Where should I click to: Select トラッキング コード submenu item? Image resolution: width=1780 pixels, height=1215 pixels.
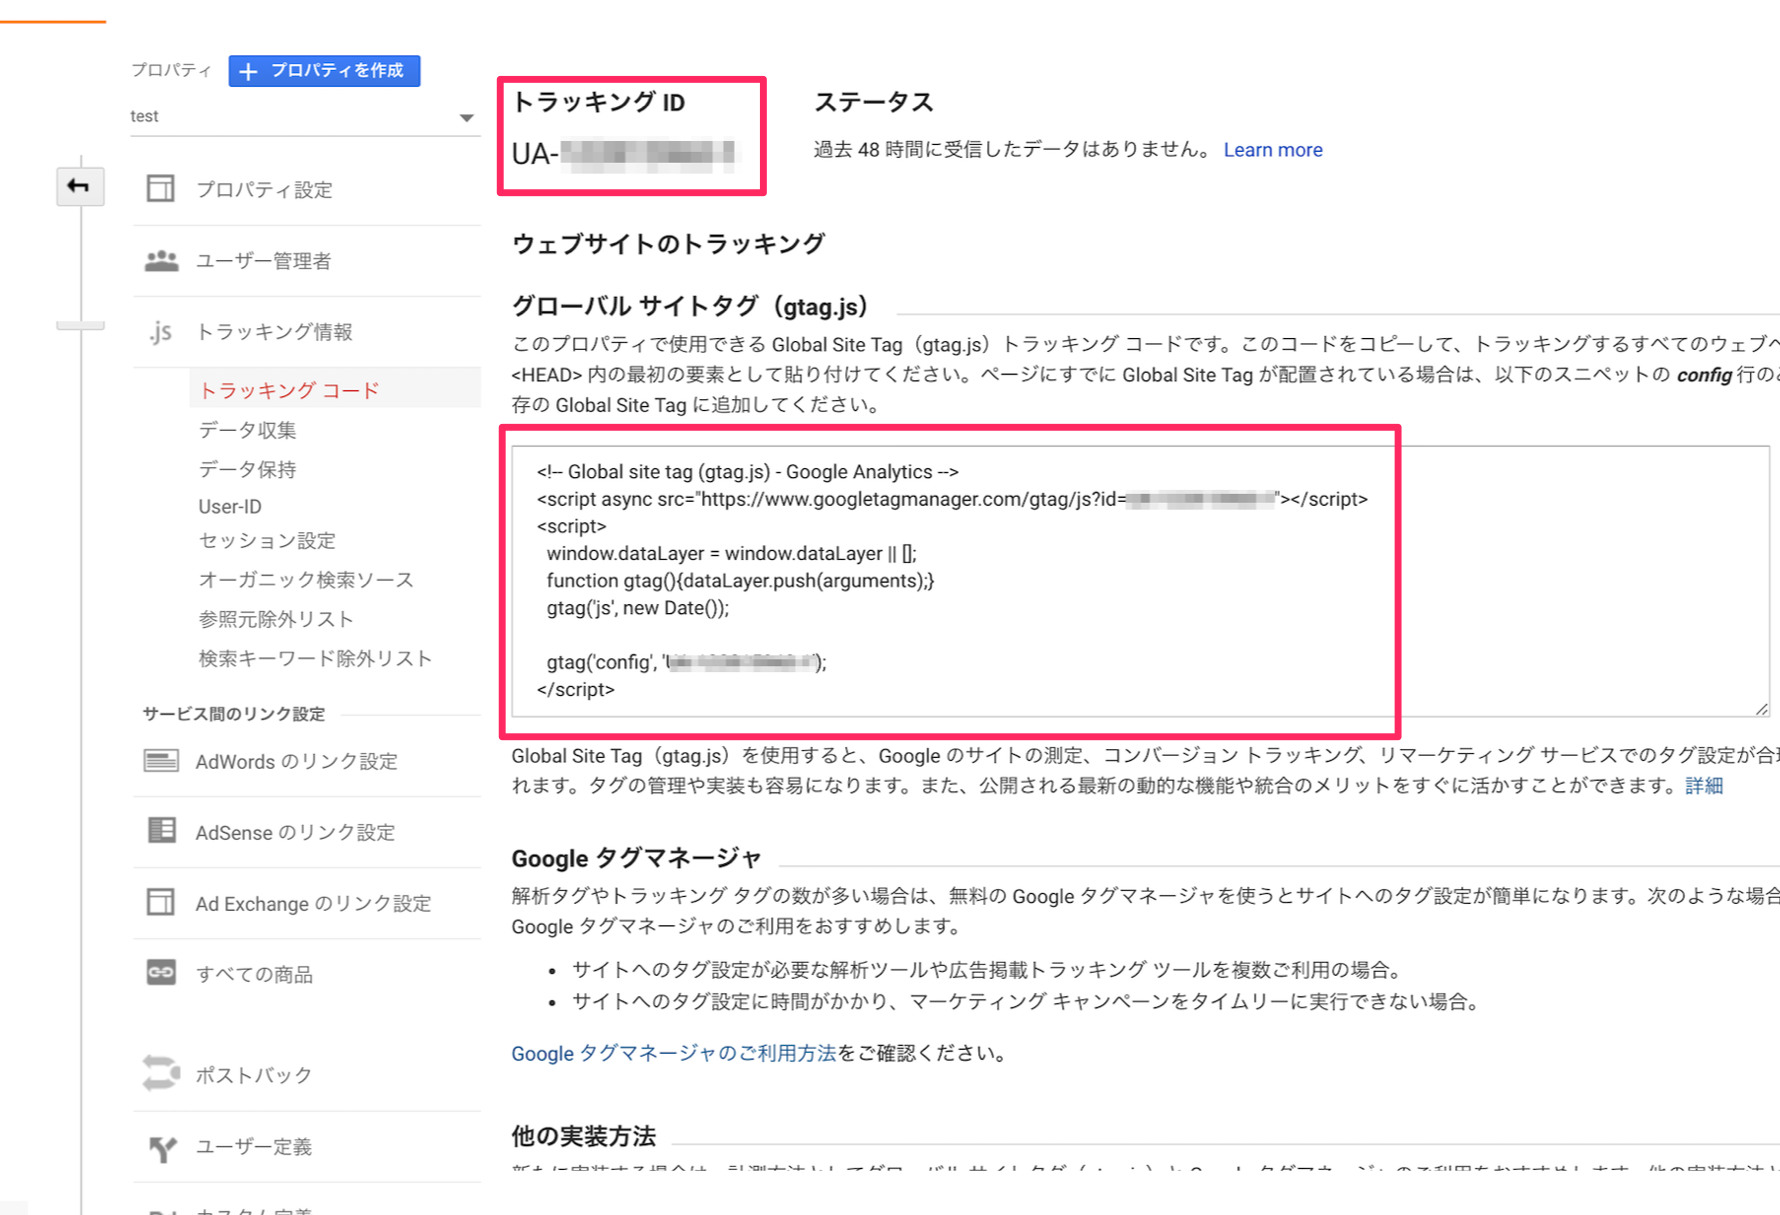(x=289, y=390)
